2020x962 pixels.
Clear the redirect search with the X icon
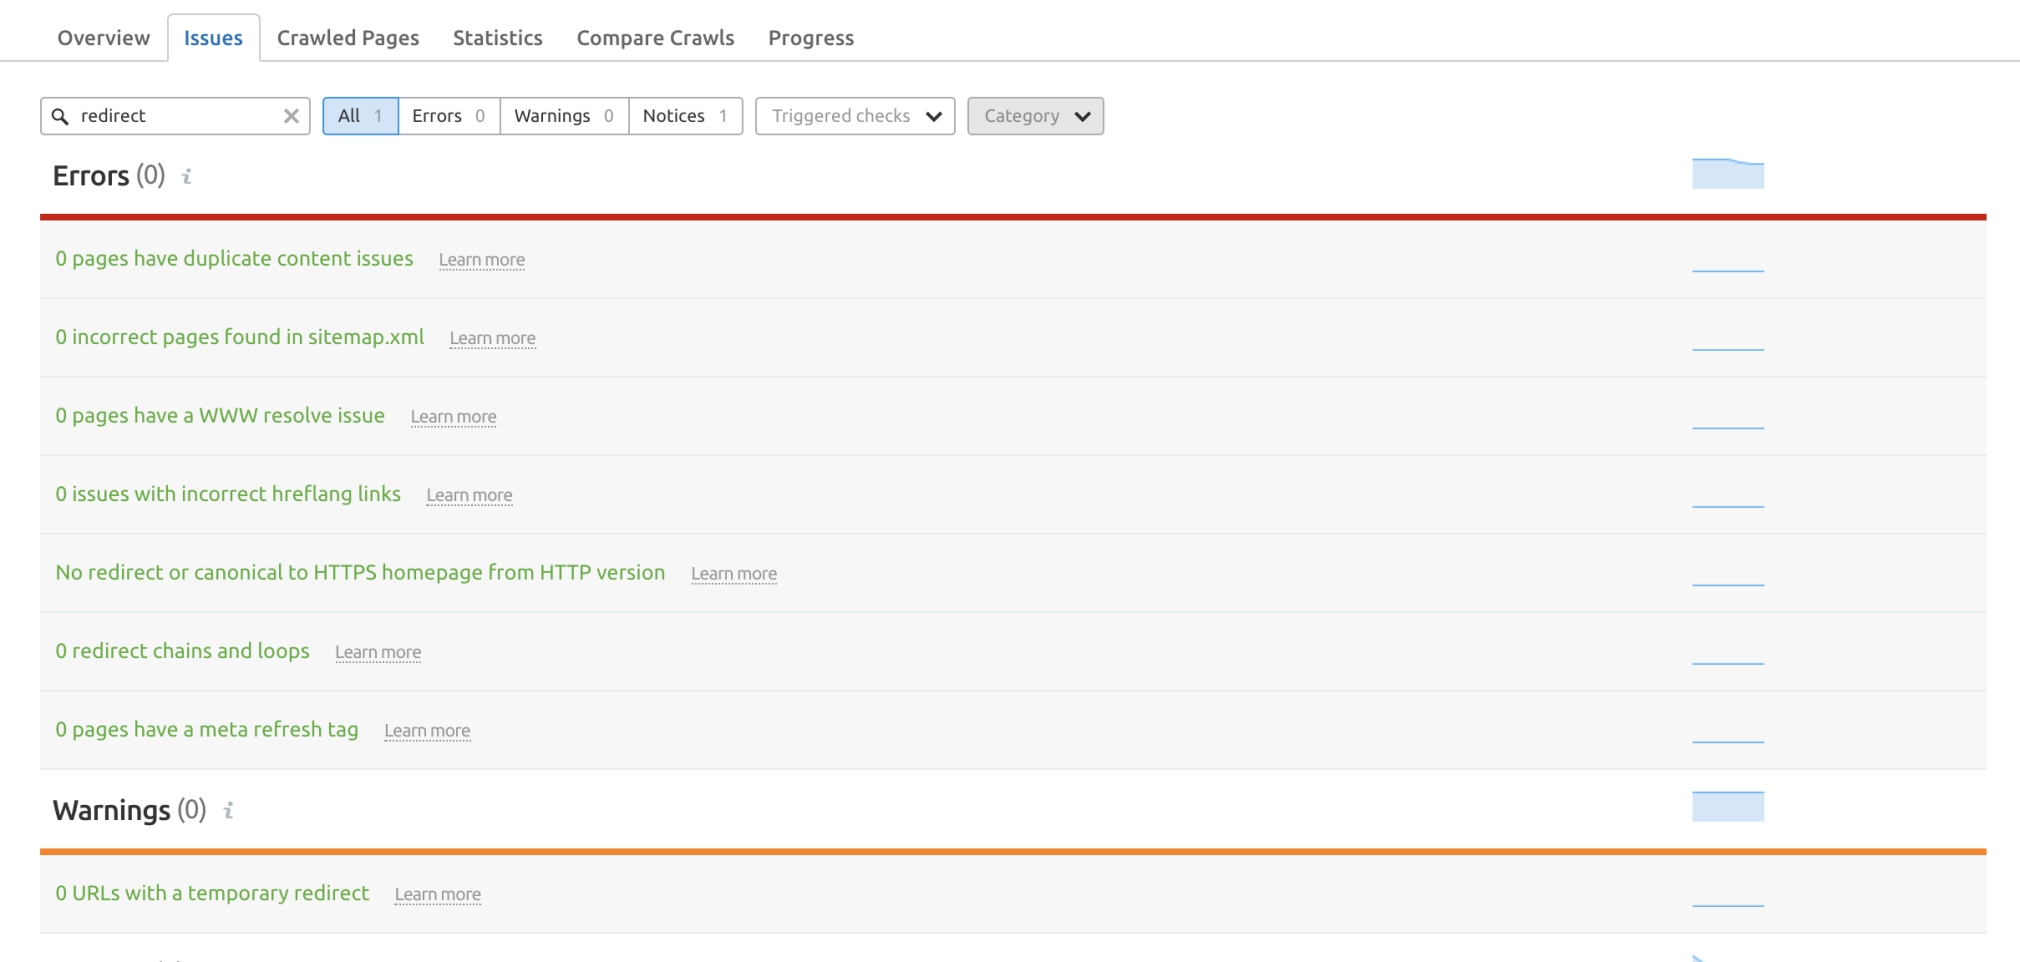pos(290,116)
